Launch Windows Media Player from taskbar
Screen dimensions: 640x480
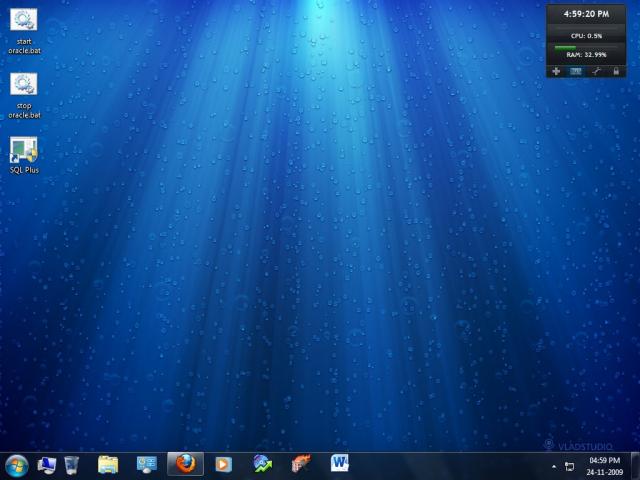(223, 464)
